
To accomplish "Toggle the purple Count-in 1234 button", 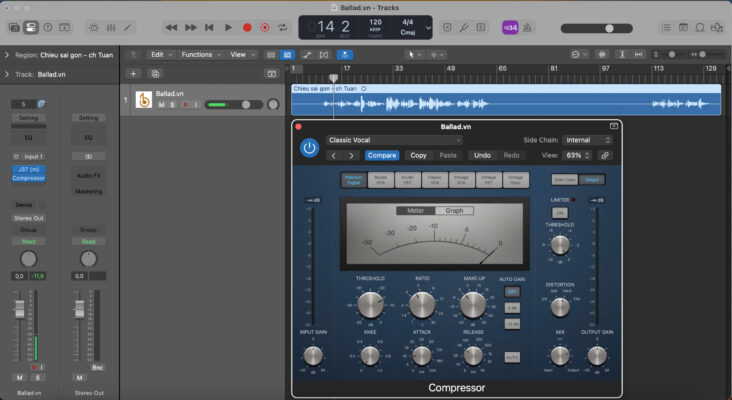I will click(510, 28).
